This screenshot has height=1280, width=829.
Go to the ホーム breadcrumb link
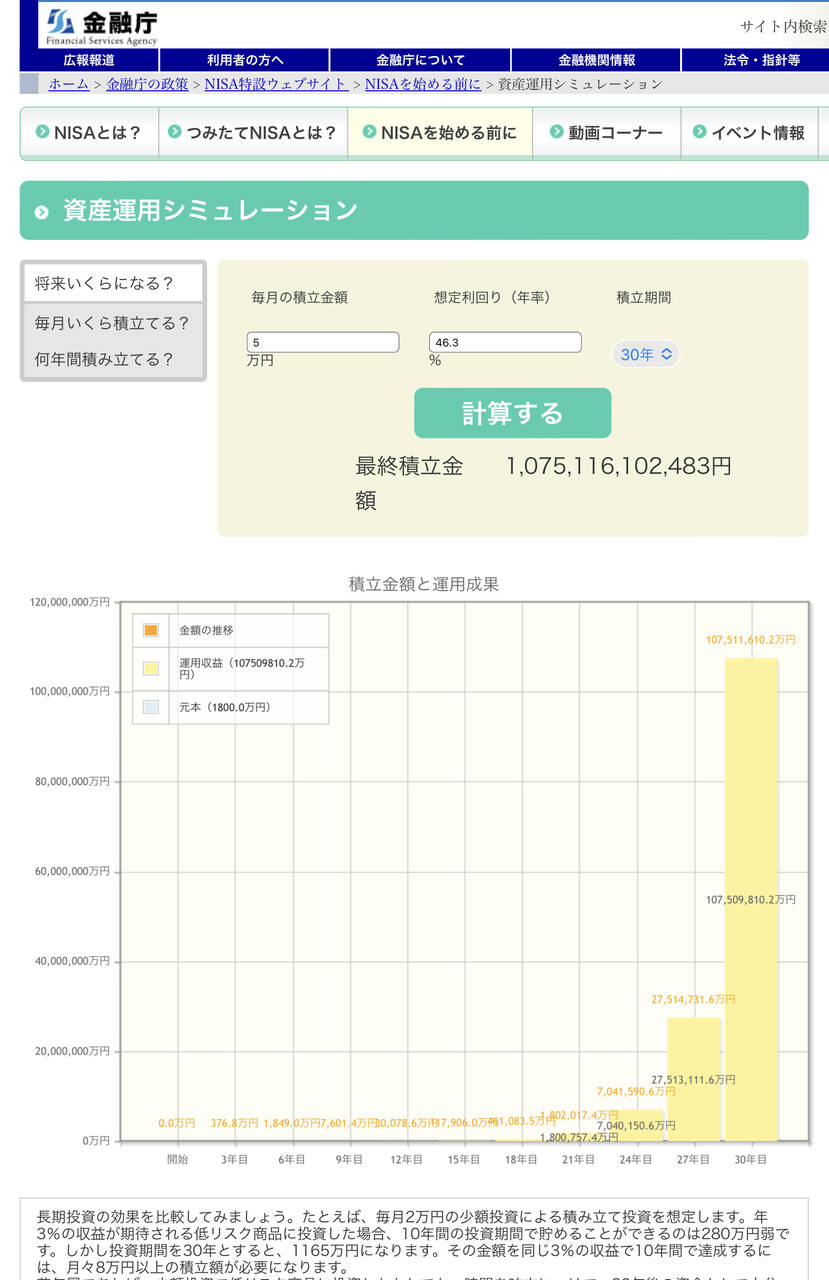(69, 84)
